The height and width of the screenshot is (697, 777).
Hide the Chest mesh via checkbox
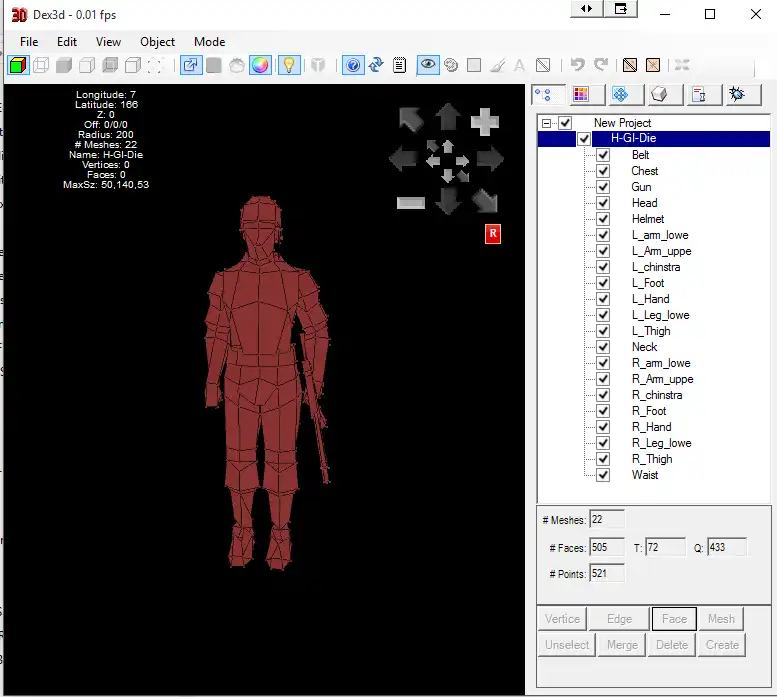(x=603, y=171)
